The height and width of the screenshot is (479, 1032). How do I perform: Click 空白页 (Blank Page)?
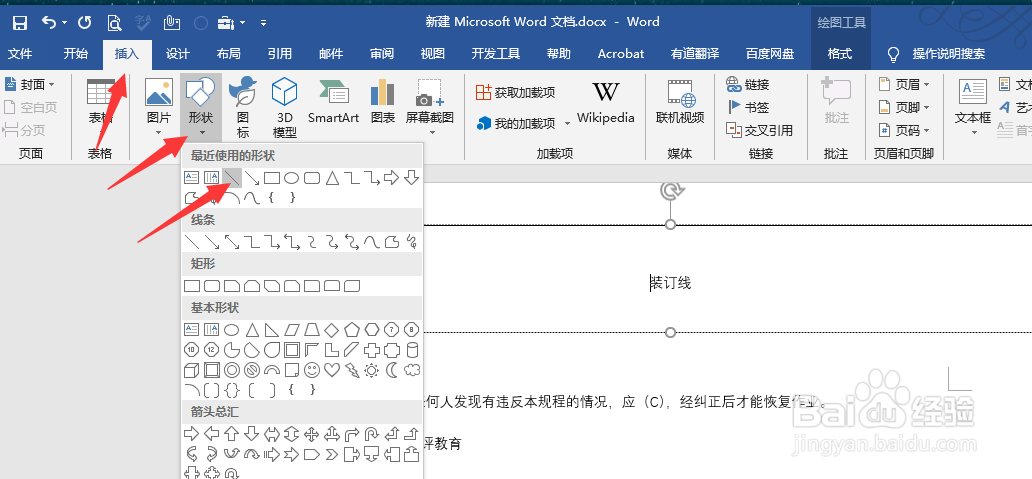30,107
